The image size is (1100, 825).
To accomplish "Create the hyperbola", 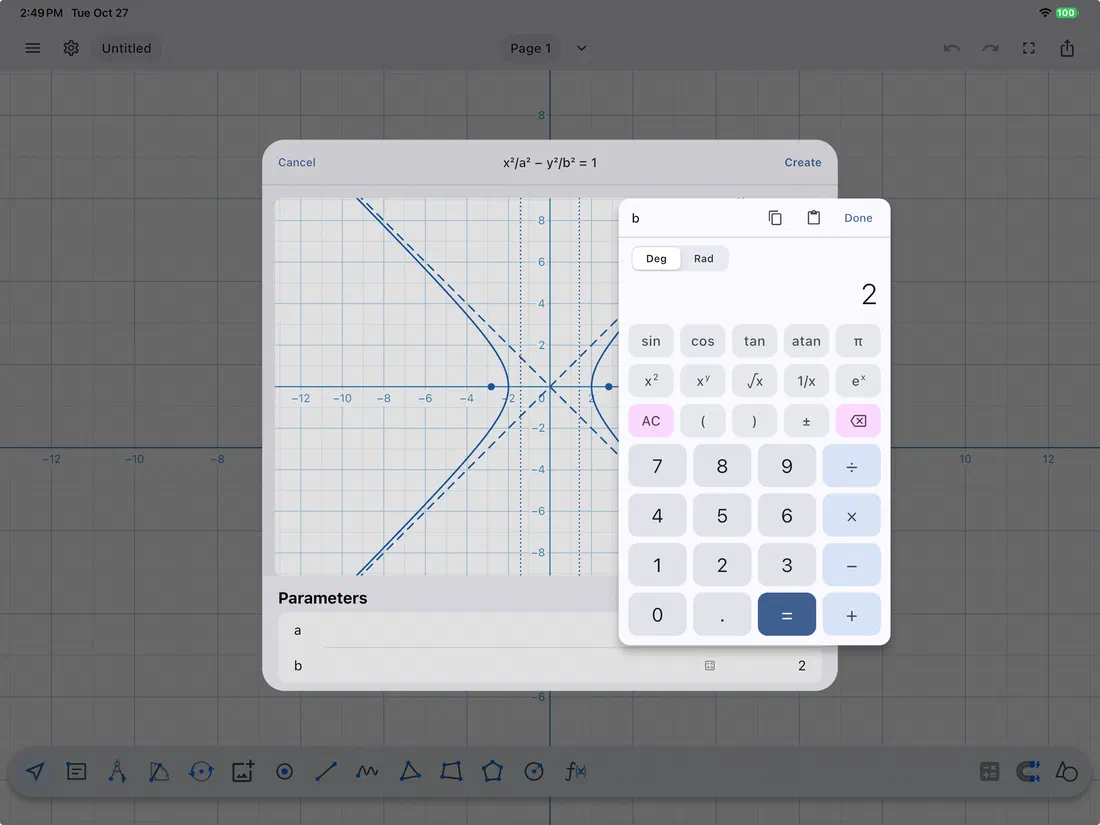I will coord(803,163).
